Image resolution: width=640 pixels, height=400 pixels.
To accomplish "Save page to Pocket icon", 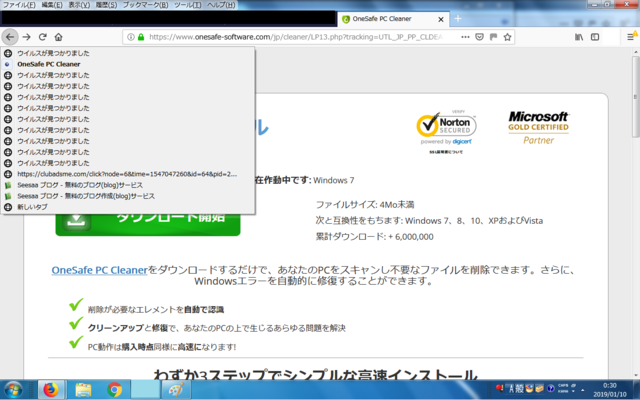I will [480, 37].
